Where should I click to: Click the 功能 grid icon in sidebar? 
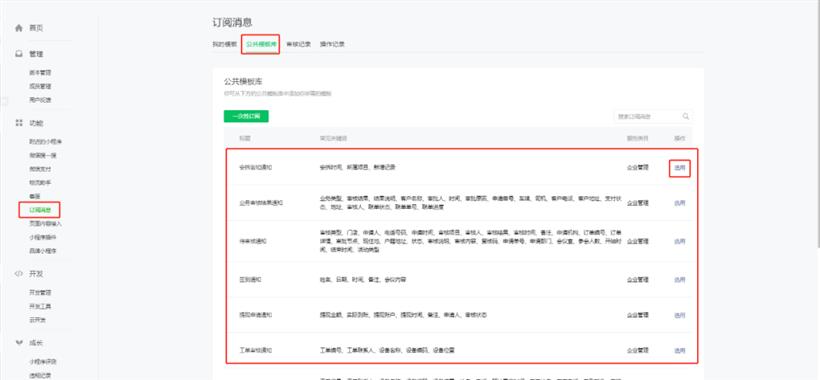click(19, 123)
